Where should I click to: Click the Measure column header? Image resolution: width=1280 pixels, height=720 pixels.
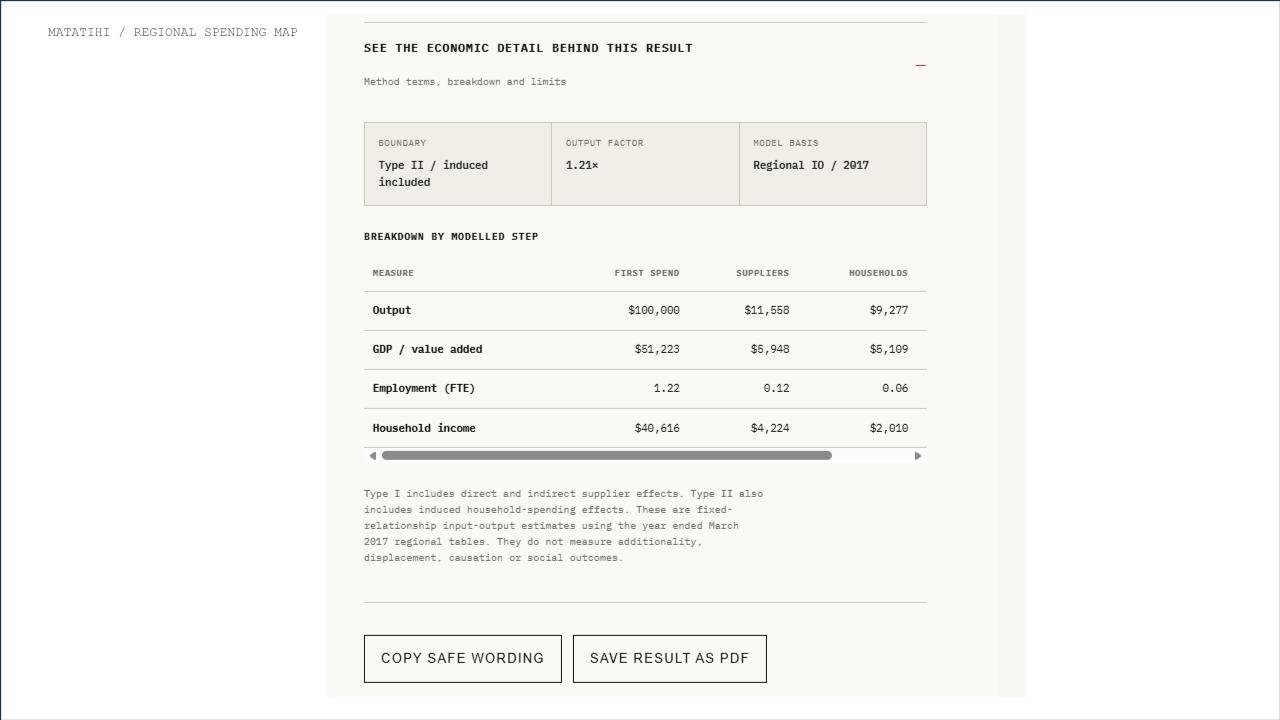393,273
